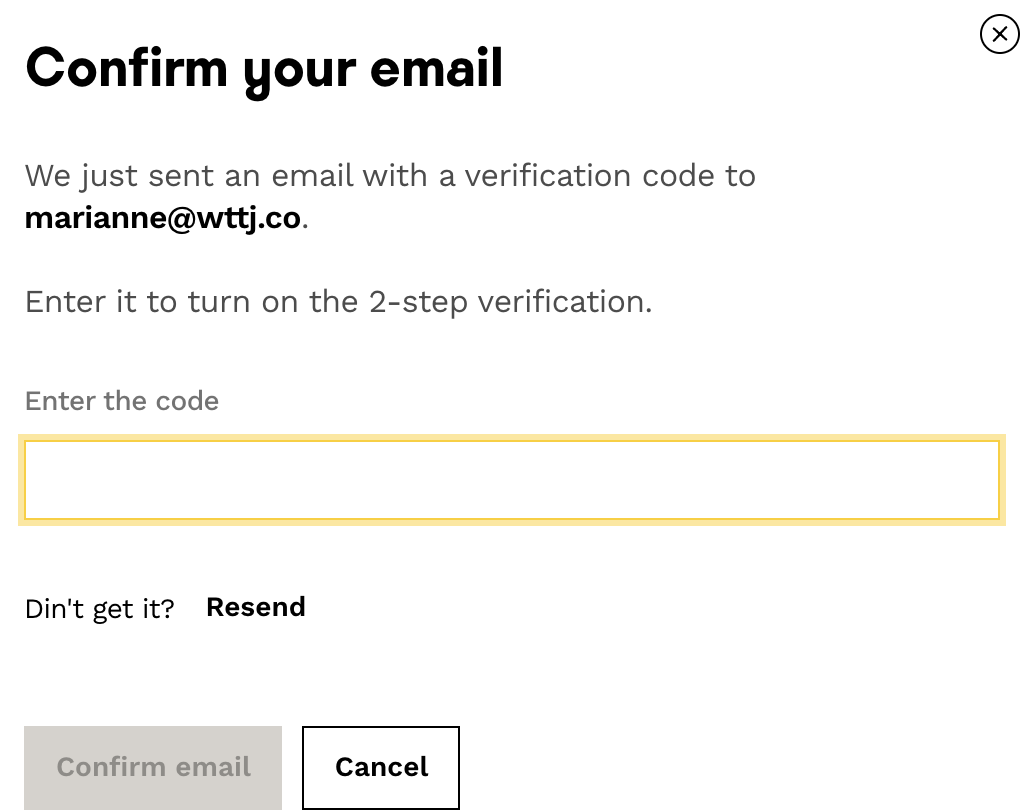Place cursor in the code entry box

[511, 480]
